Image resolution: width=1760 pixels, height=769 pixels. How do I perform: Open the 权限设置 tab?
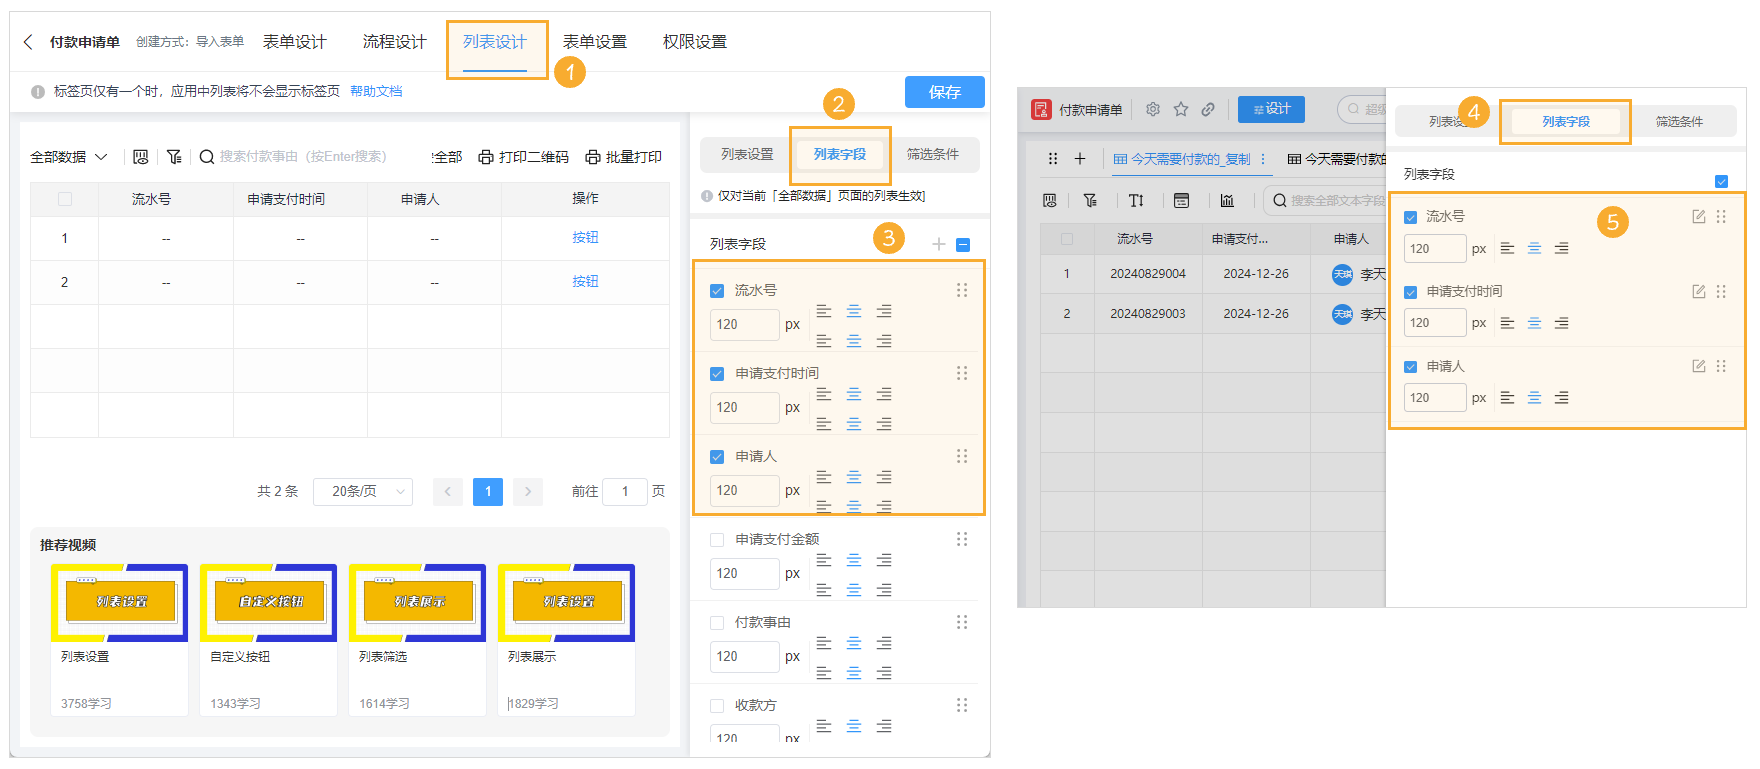click(694, 42)
